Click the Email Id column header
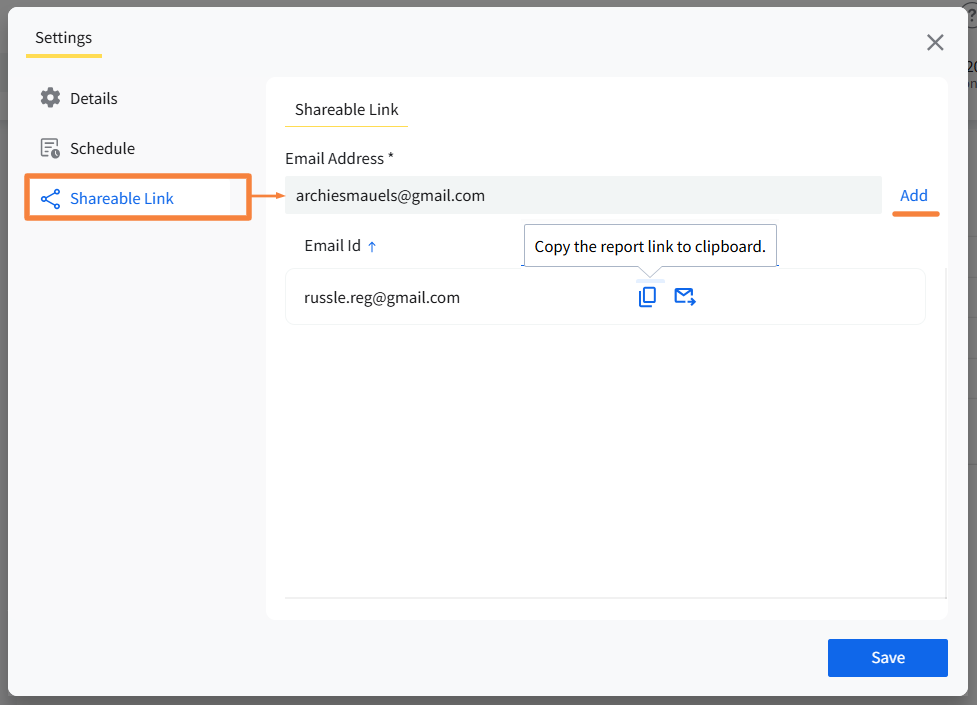 coord(332,246)
